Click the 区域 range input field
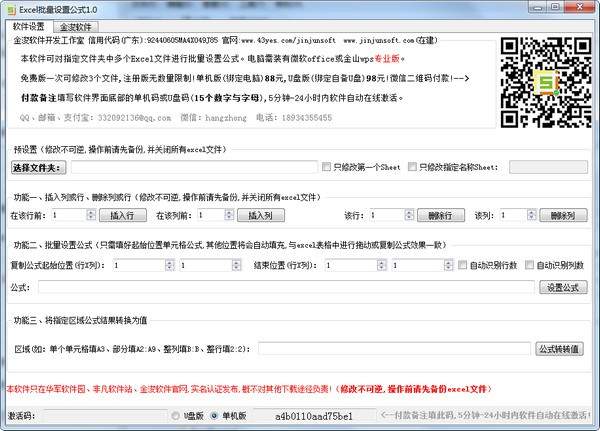The image size is (600, 431). 393,349
